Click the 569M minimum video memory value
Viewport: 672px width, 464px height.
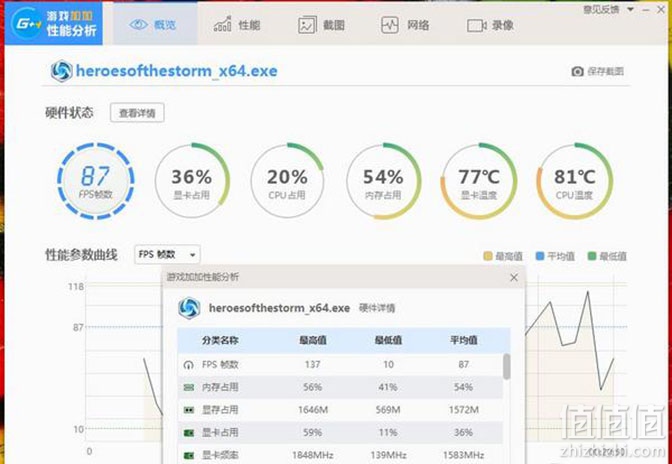pos(388,410)
